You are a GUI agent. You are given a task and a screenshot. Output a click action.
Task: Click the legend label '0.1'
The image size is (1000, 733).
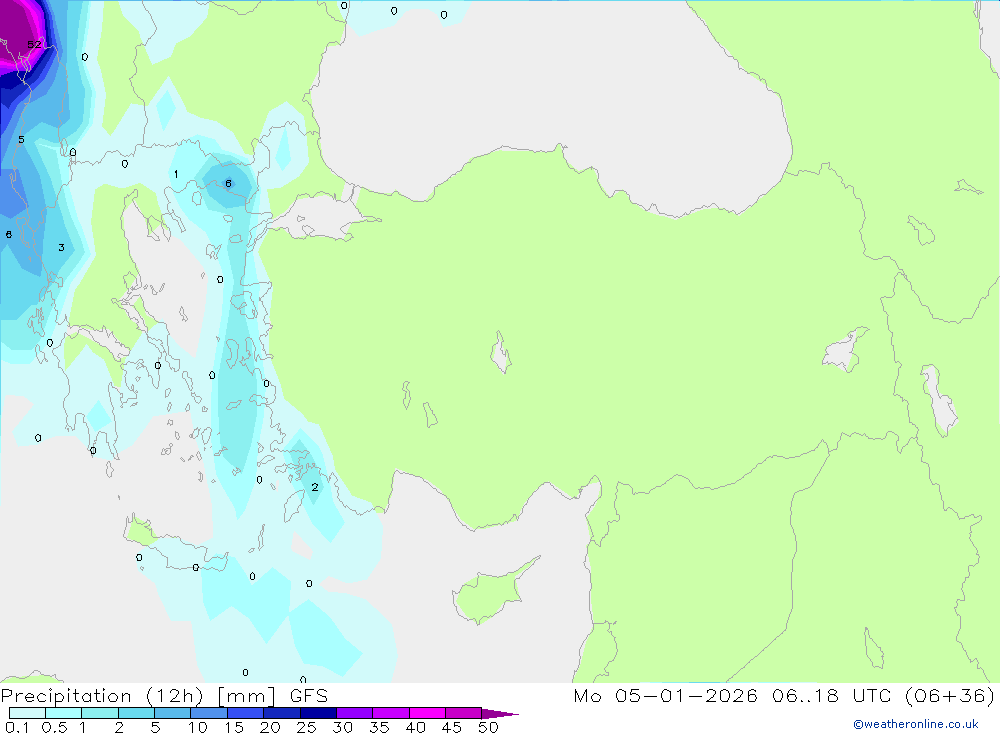(x=17, y=727)
